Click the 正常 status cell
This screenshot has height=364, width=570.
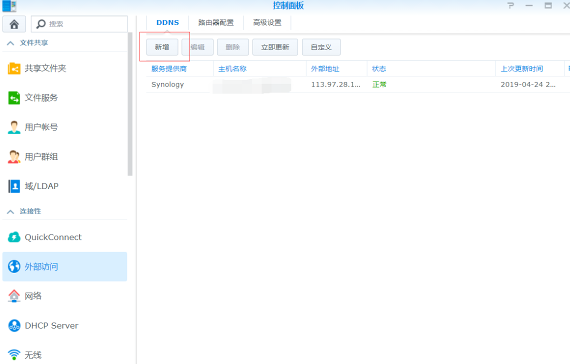pos(379,84)
